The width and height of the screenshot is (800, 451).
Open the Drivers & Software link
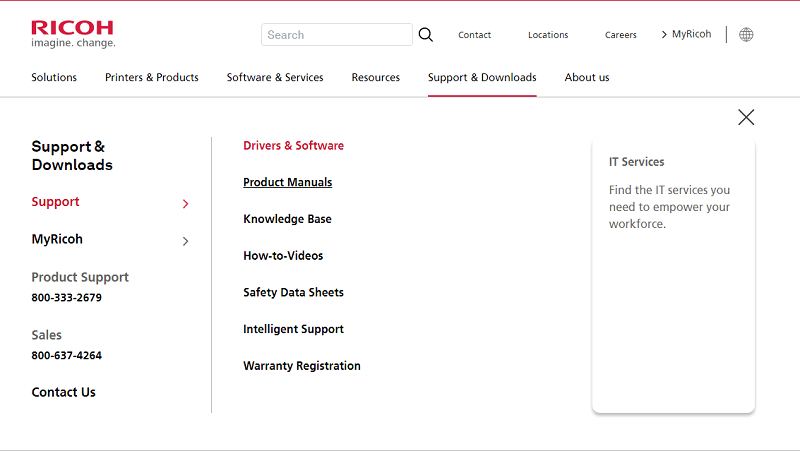(293, 145)
